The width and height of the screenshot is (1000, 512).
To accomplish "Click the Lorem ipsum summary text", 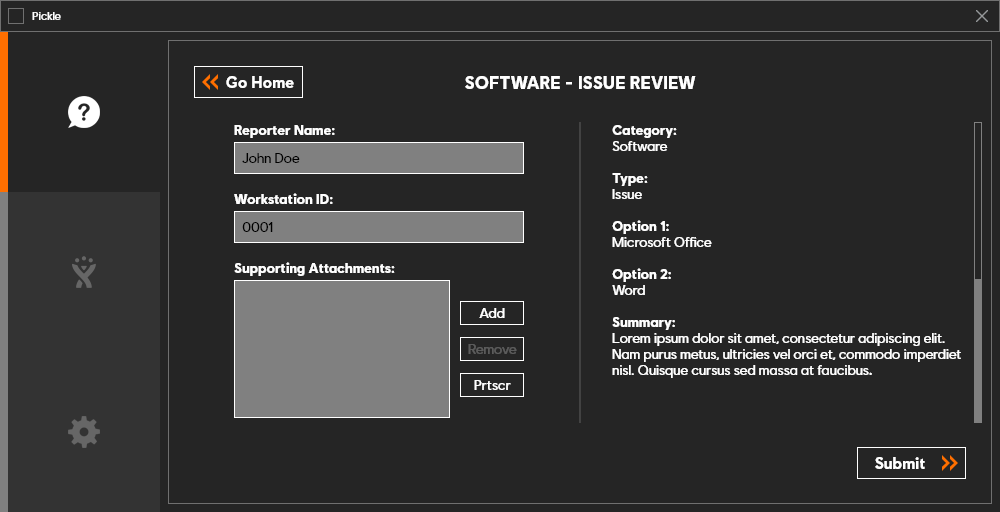I will (x=786, y=354).
